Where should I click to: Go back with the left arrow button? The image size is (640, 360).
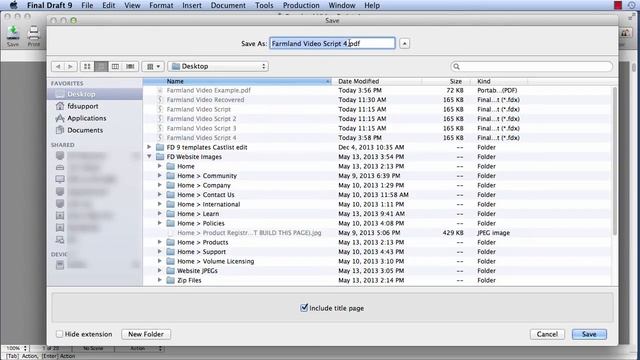(58, 66)
